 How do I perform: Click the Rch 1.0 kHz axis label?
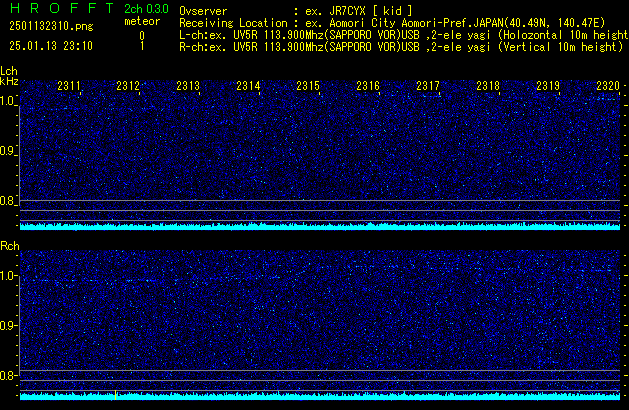7,276
